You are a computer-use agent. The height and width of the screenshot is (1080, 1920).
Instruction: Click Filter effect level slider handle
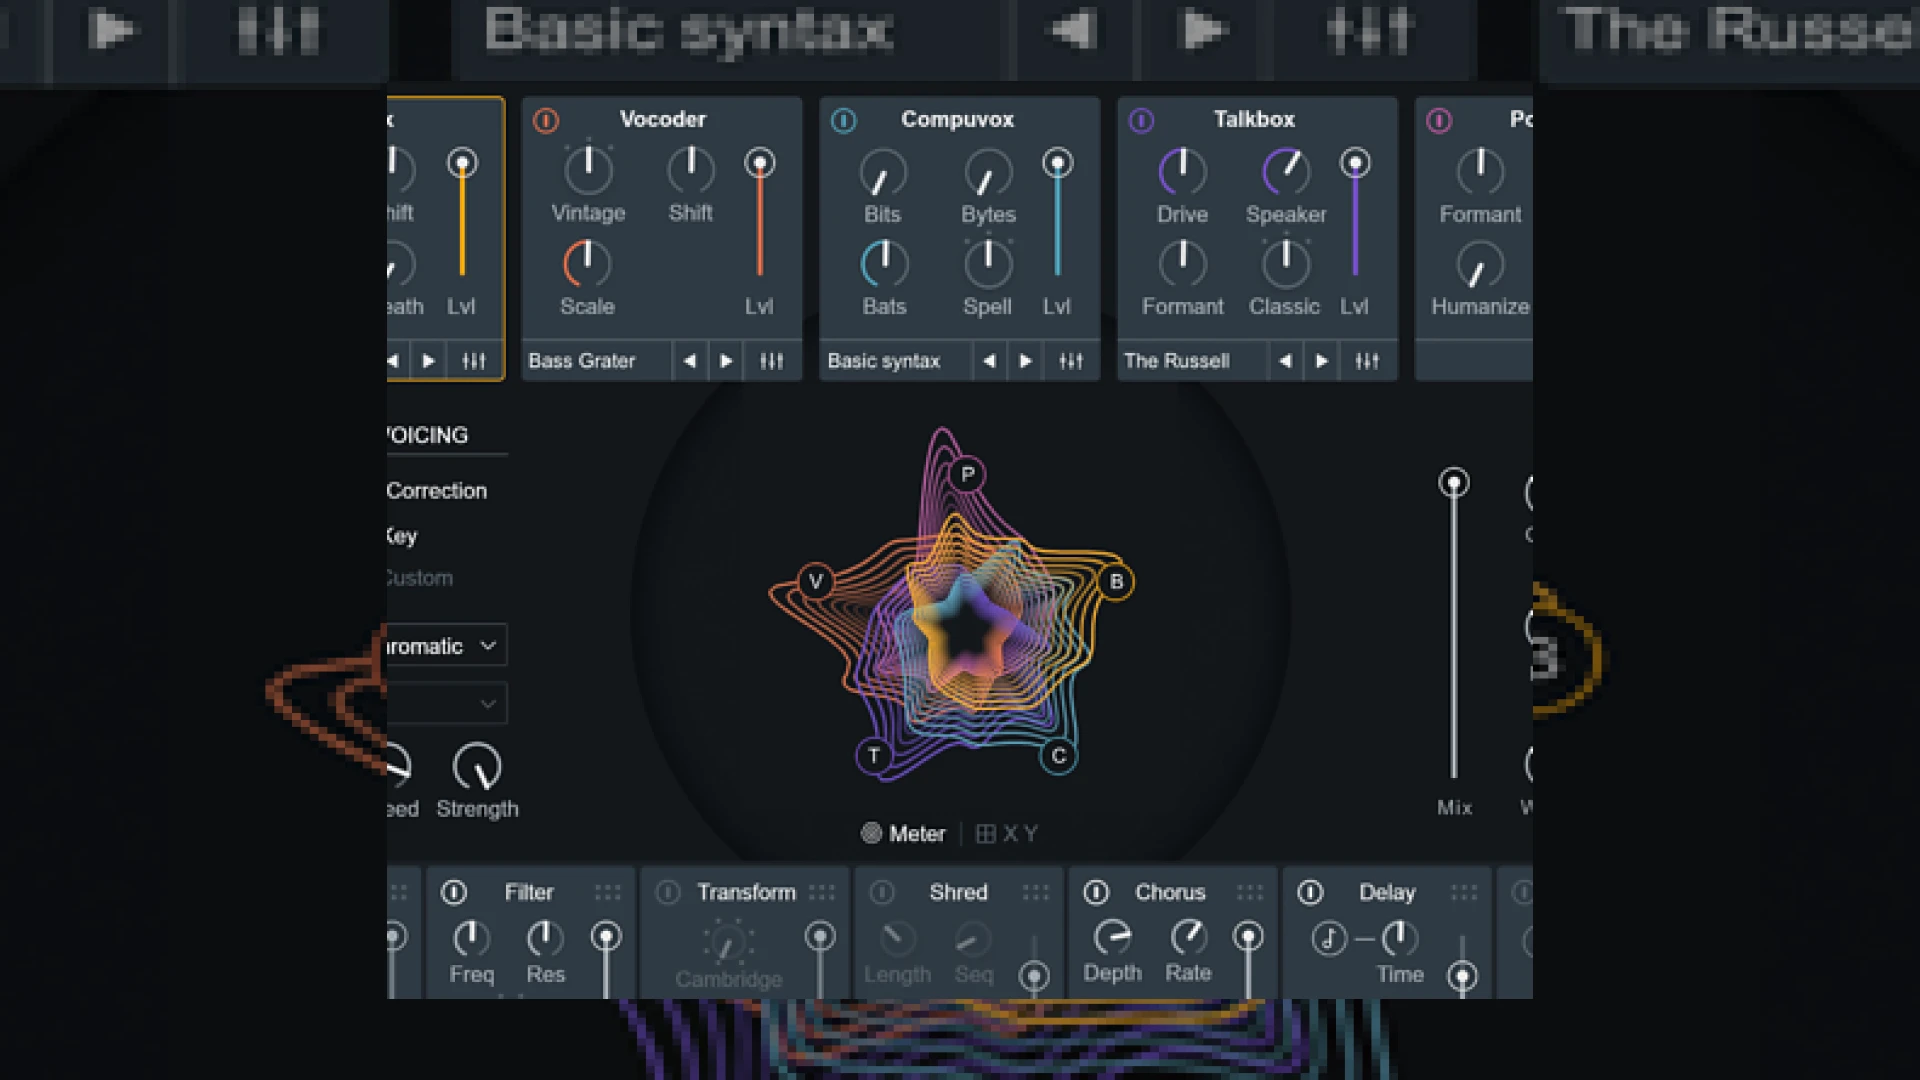(x=605, y=937)
